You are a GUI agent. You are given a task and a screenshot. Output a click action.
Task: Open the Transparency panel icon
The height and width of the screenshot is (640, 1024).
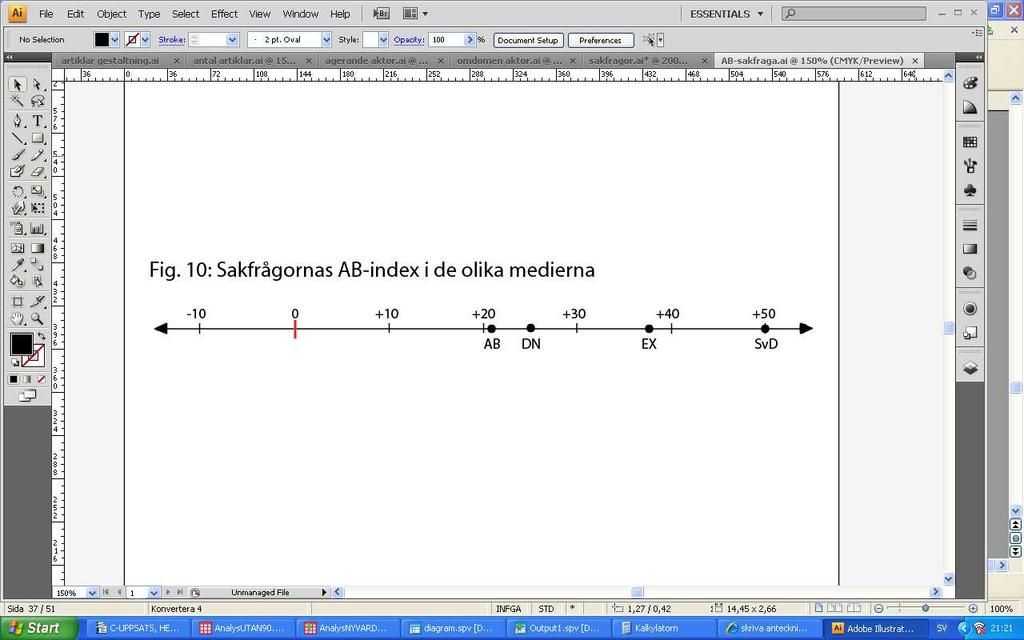click(x=970, y=273)
